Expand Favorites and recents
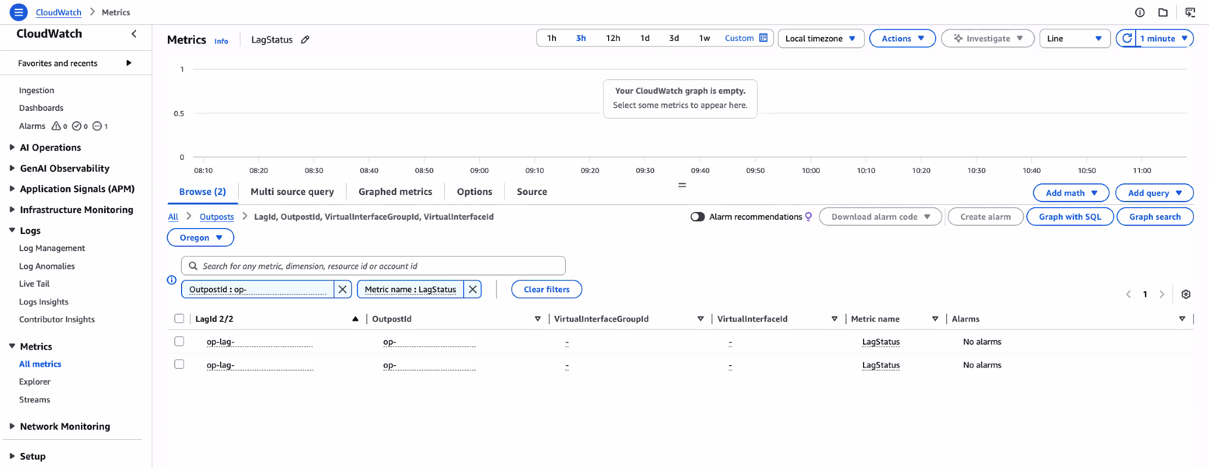Image resolution: width=1209 pixels, height=468 pixels. tap(128, 63)
